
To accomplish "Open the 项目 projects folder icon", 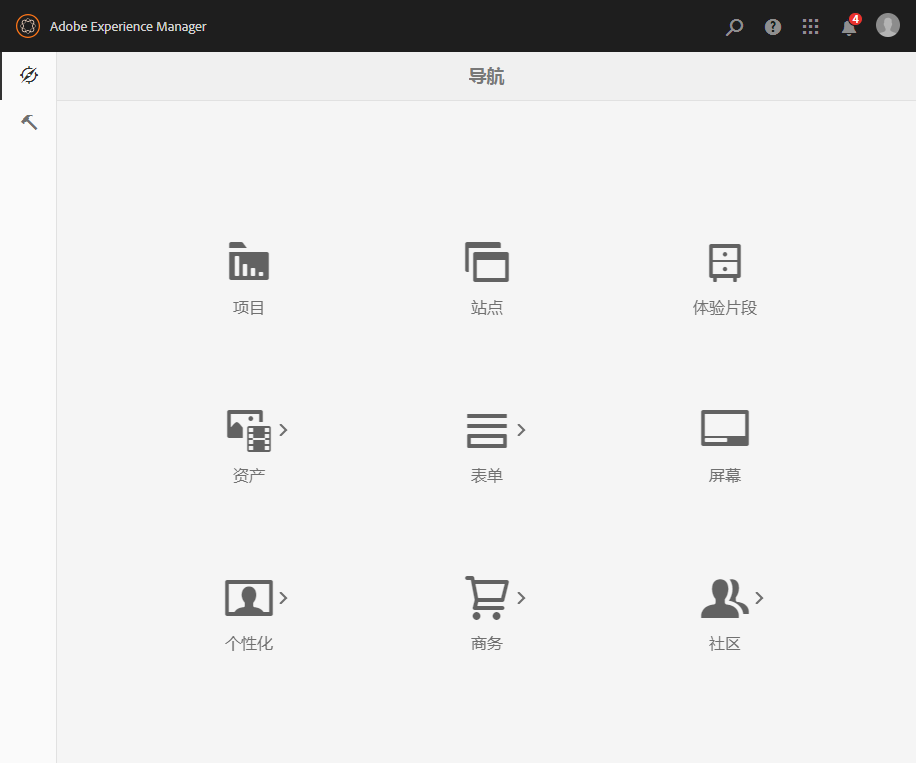I will tap(249, 261).
